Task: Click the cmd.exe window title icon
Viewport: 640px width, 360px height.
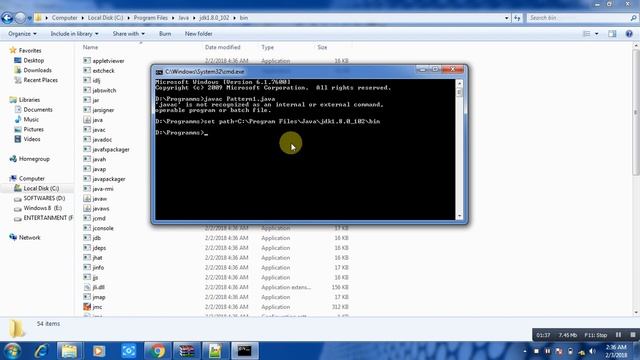Action: [159, 72]
